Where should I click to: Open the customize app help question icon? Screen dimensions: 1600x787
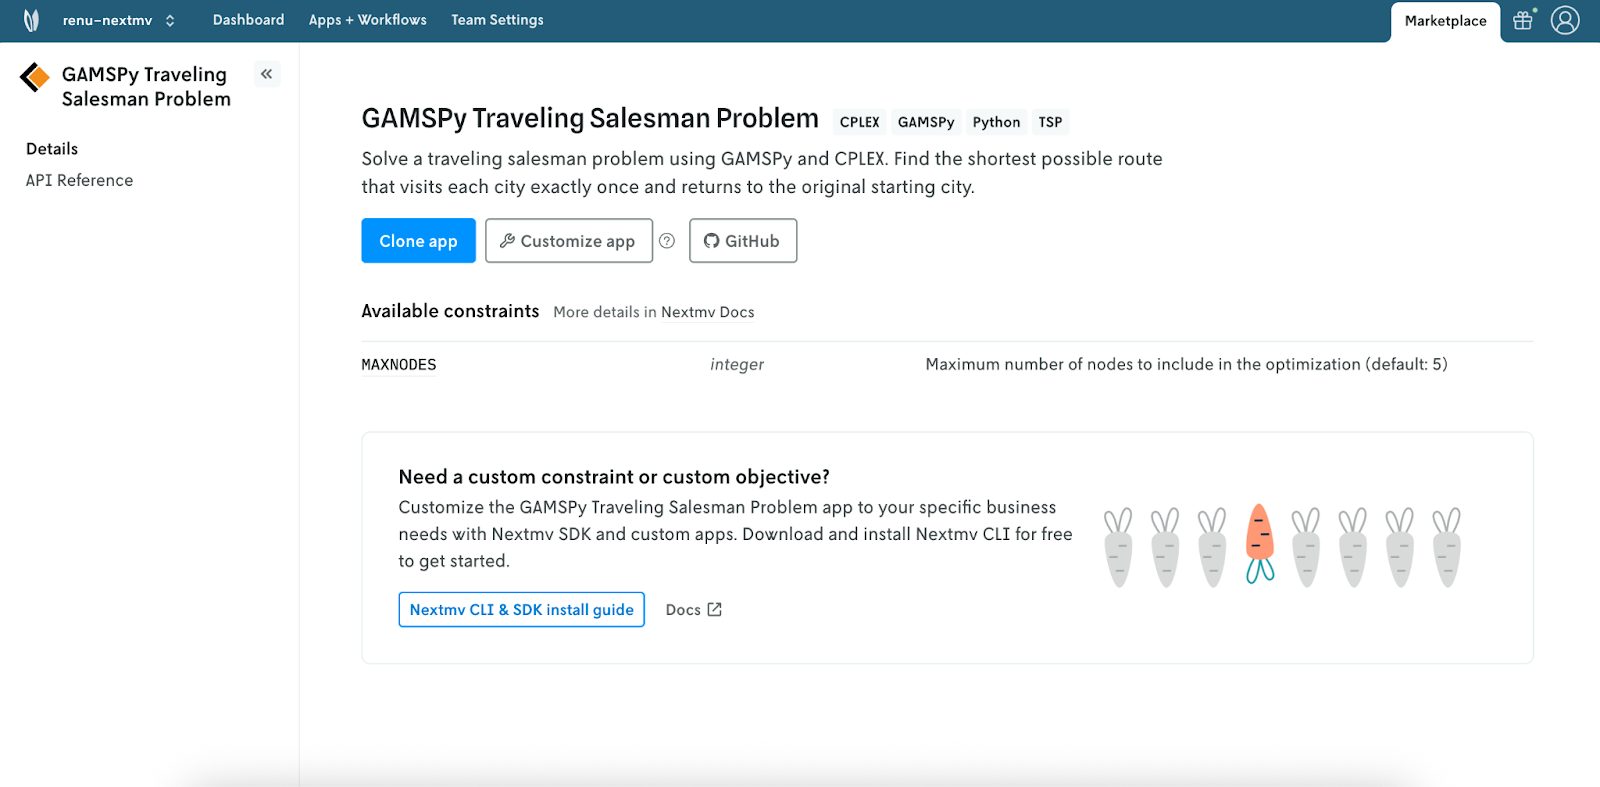pos(667,241)
